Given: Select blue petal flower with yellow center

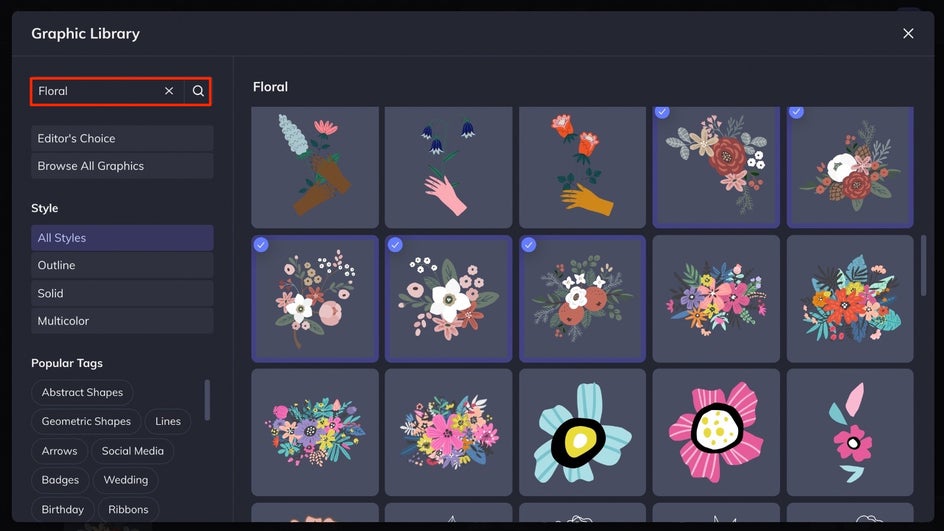Looking at the screenshot, I should (582, 432).
